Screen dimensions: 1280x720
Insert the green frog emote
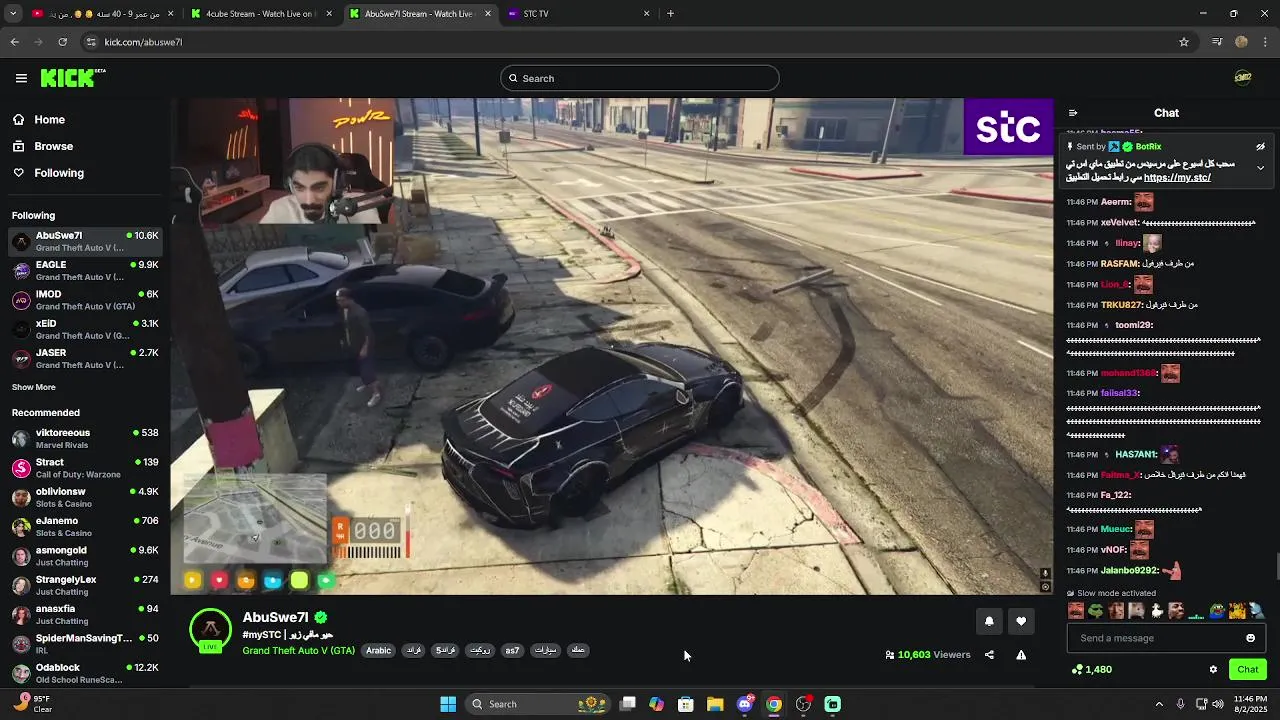tap(1096, 611)
